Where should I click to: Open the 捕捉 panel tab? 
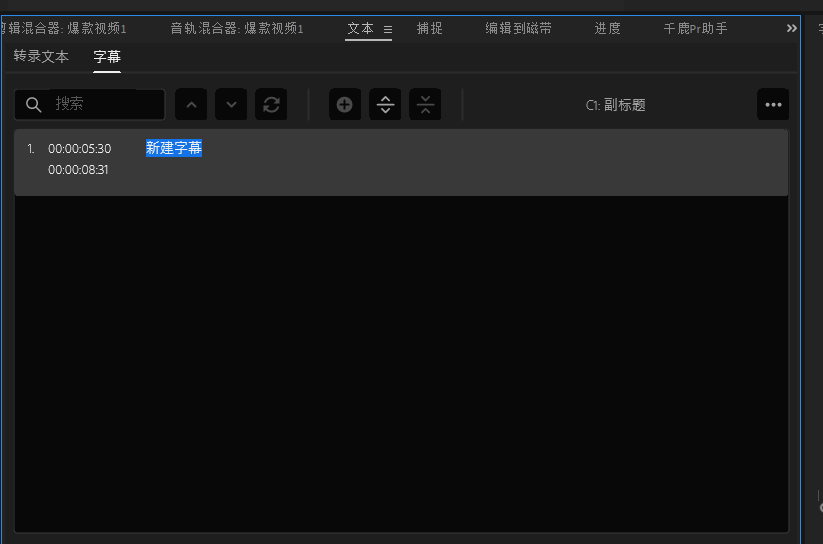click(x=430, y=29)
